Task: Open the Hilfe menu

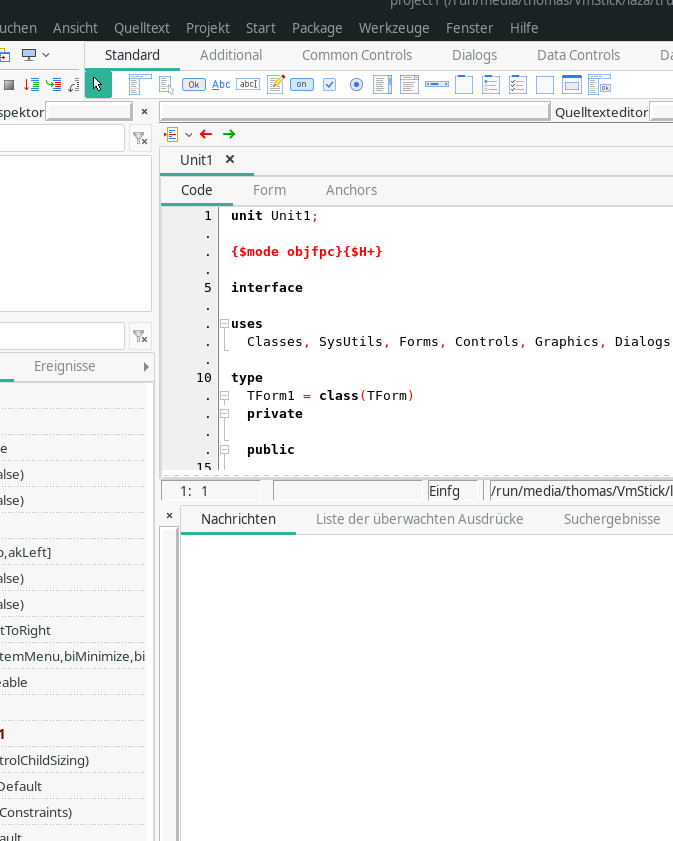Action: (x=524, y=28)
